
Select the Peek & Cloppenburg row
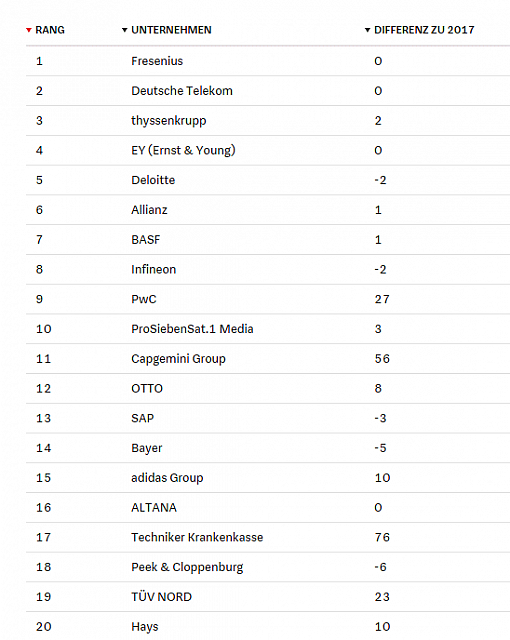[268, 567]
